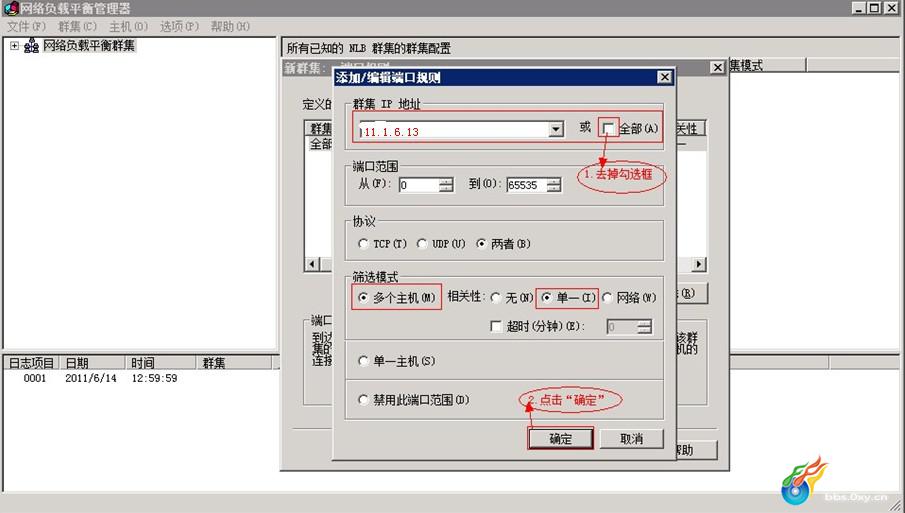Toggle the 全部(A) checkbox
The image size is (905, 513).
[x=608, y=129]
